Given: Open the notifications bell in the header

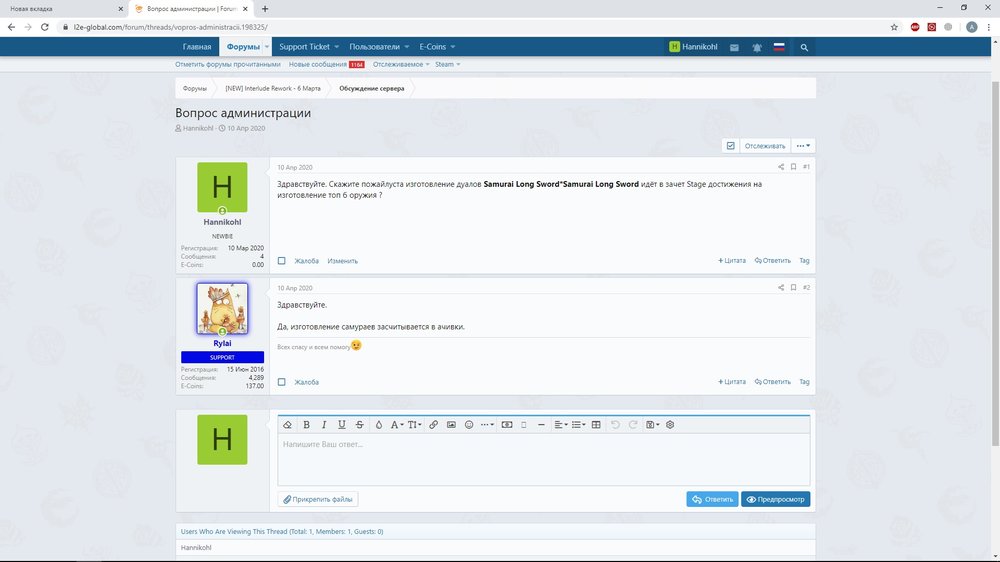Looking at the screenshot, I should point(757,47).
